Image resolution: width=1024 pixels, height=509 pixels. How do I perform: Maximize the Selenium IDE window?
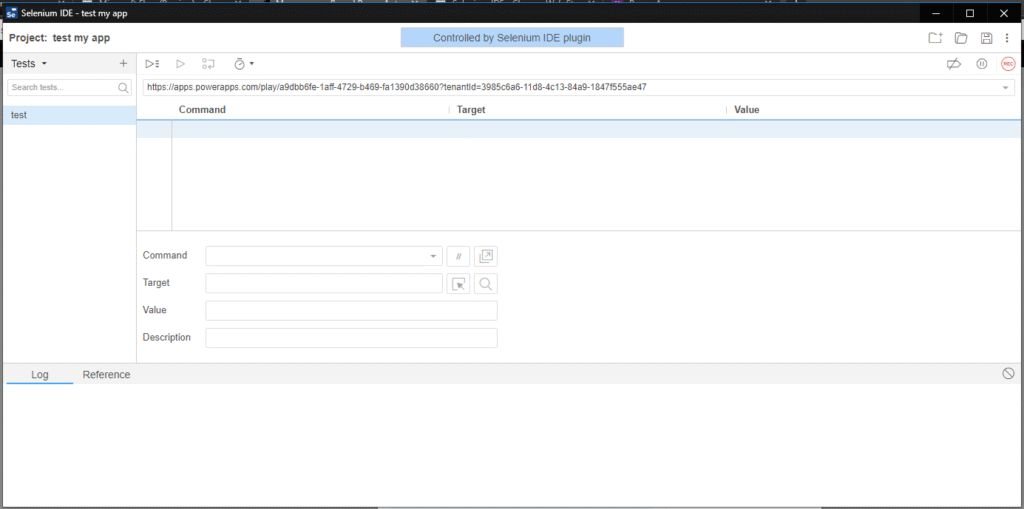(970, 13)
